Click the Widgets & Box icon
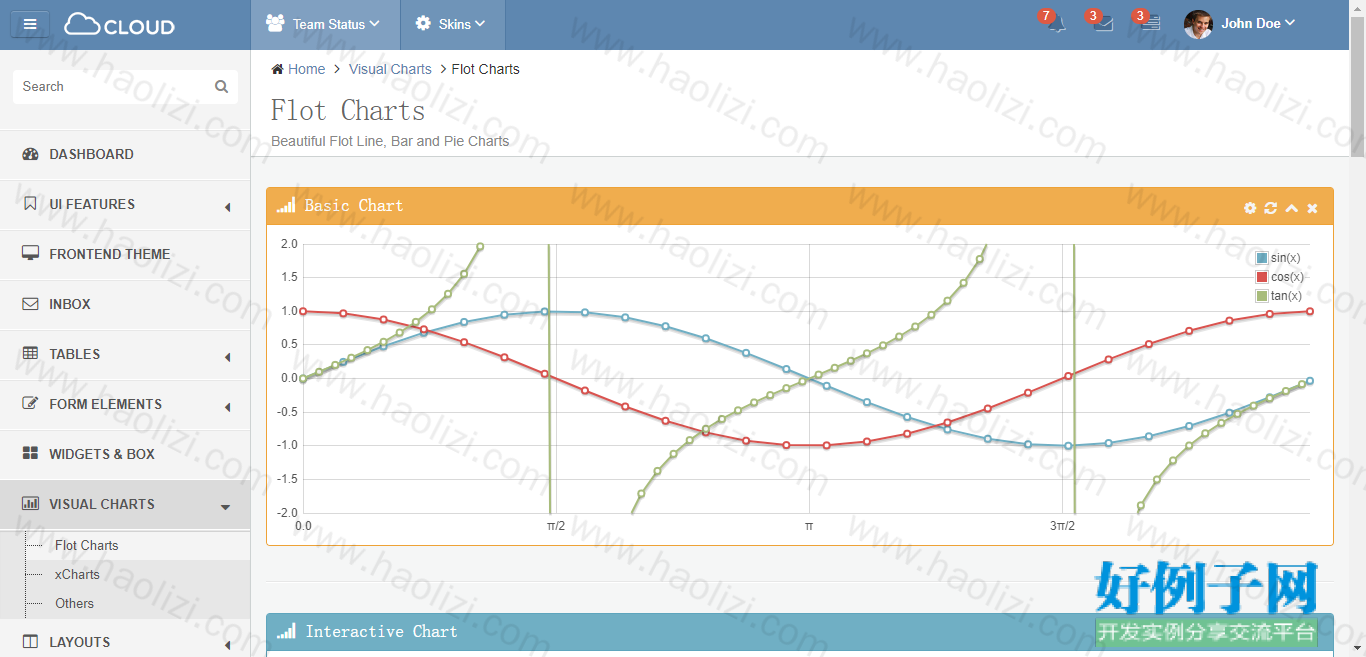Image resolution: width=1366 pixels, height=657 pixels. point(30,454)
